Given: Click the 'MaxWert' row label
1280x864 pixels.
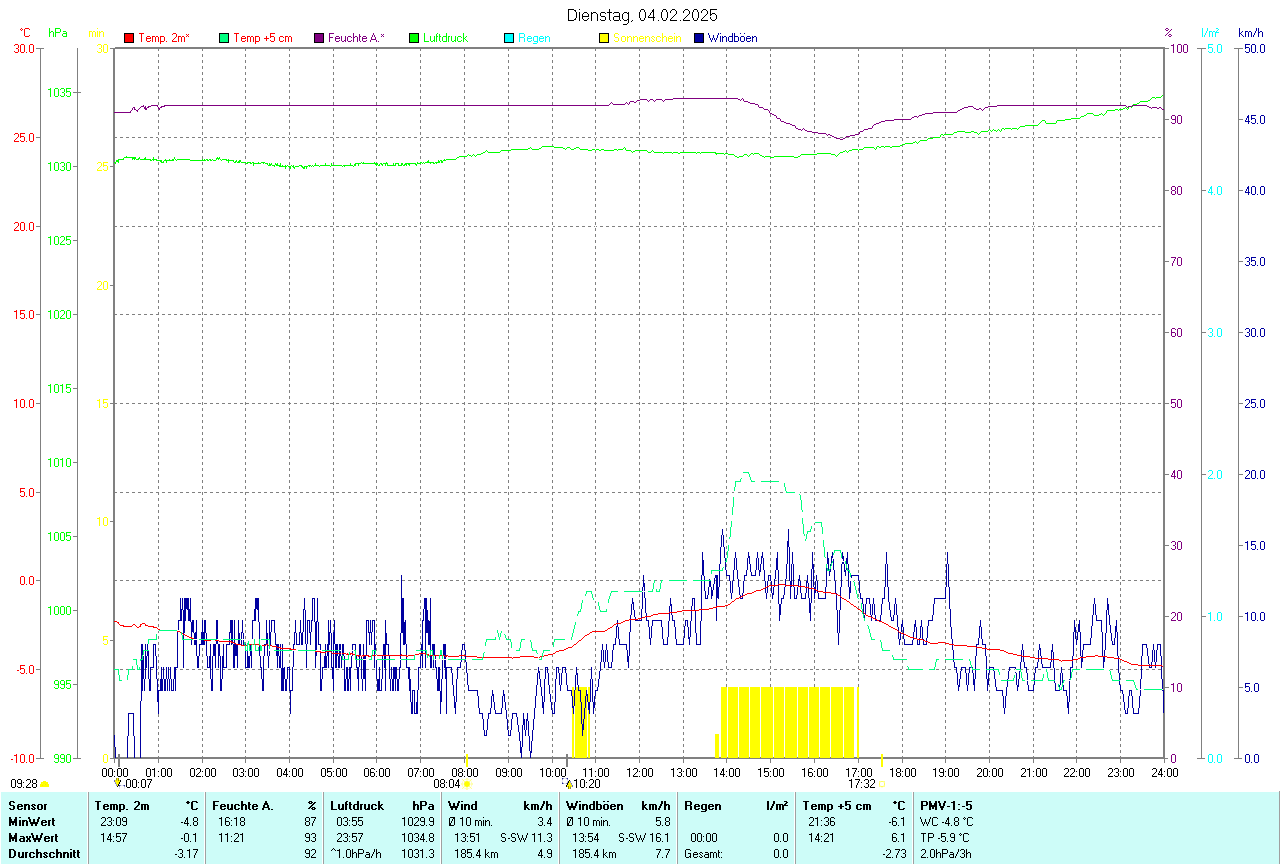Looking at the screenshot, I should 33,838.
